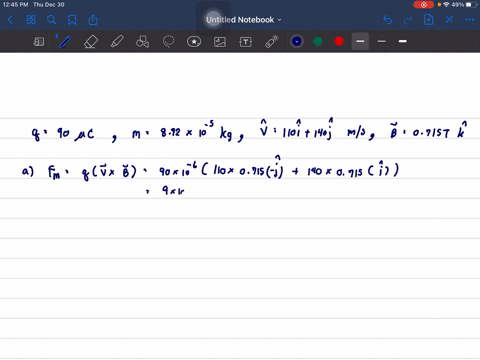Go back using the left chevron
This screenshot has height=360, width=480.
click(x=10, y=20)
